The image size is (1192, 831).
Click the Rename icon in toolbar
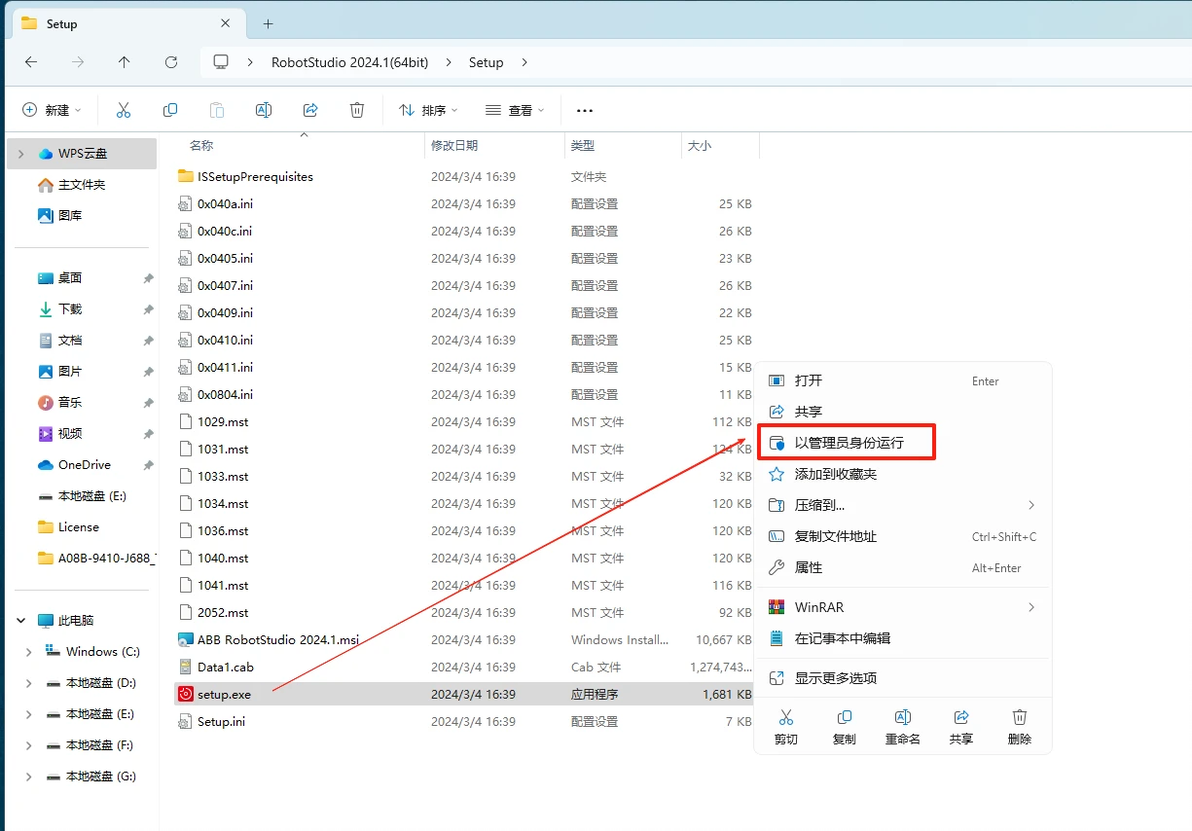(x=264, y=110)
